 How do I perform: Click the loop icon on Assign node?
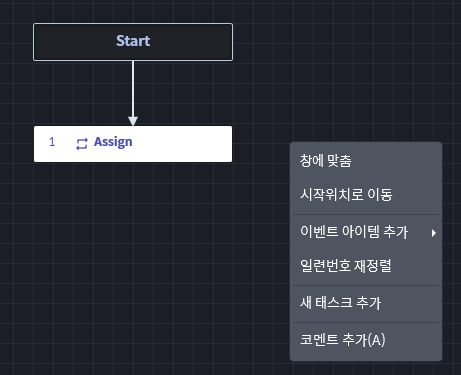[x=82, y=144]
